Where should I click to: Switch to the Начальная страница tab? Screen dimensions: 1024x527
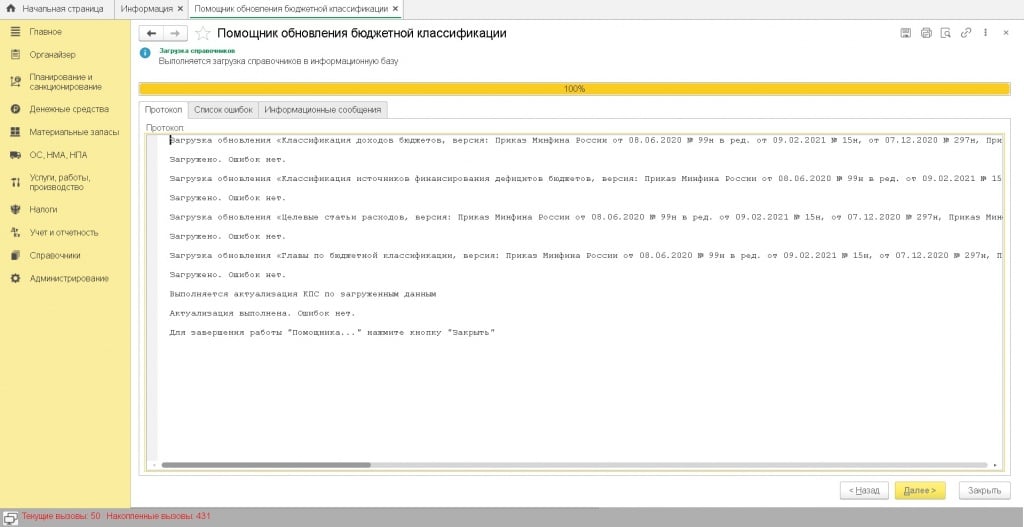coord(57,8)
